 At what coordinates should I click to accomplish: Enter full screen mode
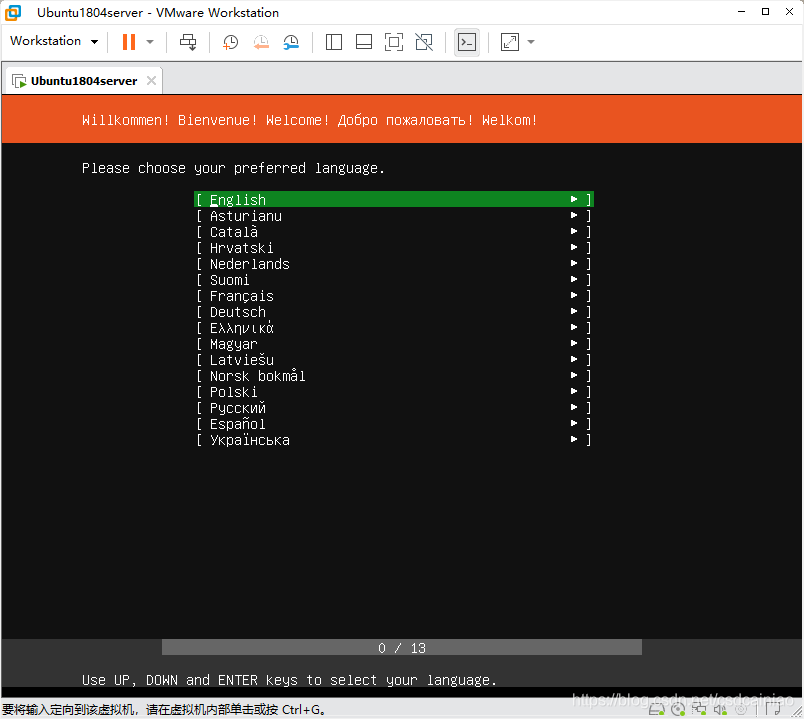click(x=394, y=42)
